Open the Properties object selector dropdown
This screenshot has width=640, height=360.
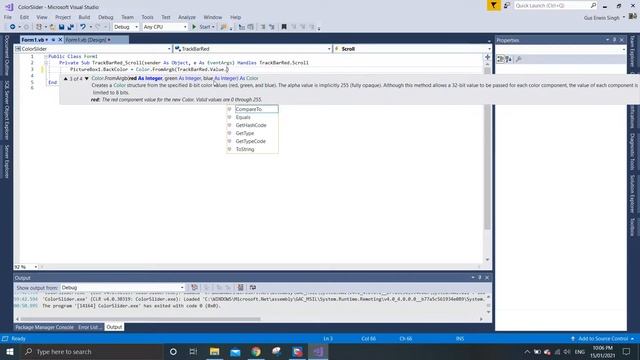(561, 49)
